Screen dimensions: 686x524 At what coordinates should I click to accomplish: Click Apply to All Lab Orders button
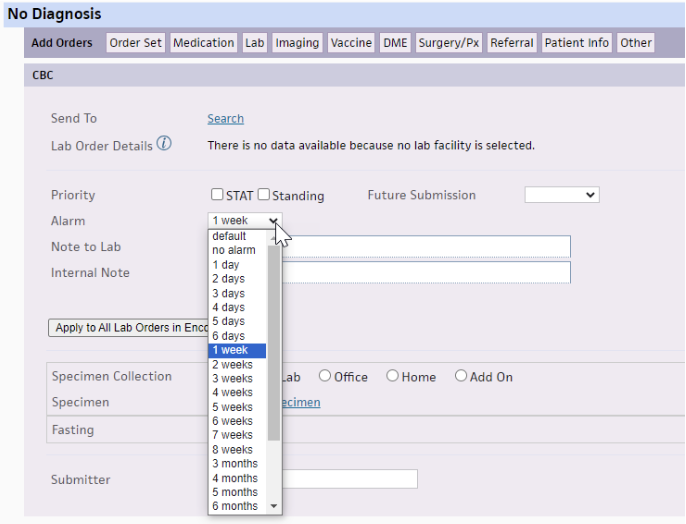click(x=128, y=328)
